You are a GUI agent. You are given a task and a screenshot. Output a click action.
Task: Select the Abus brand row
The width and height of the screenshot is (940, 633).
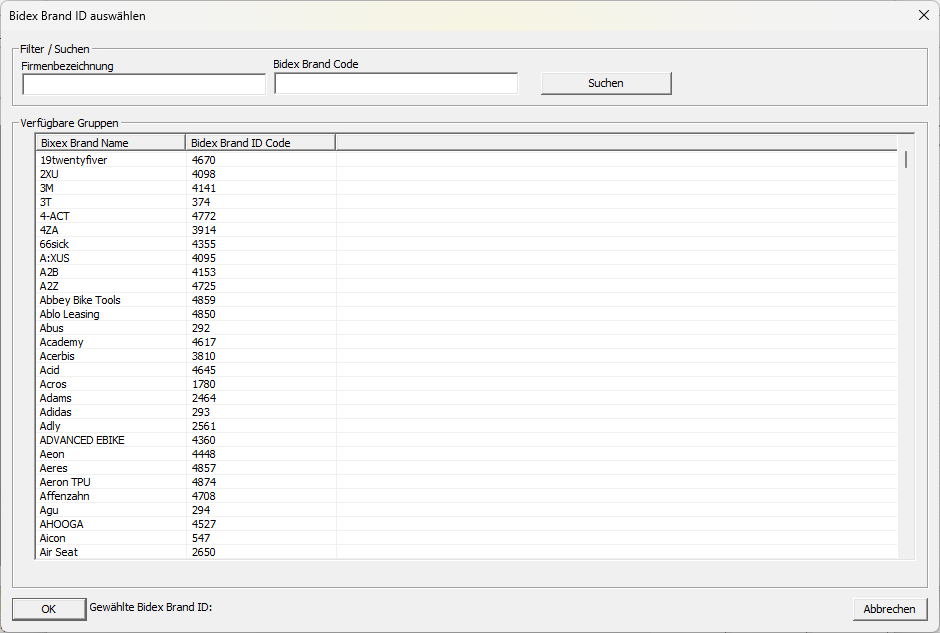pyautogui.click(x=466, y=328)
